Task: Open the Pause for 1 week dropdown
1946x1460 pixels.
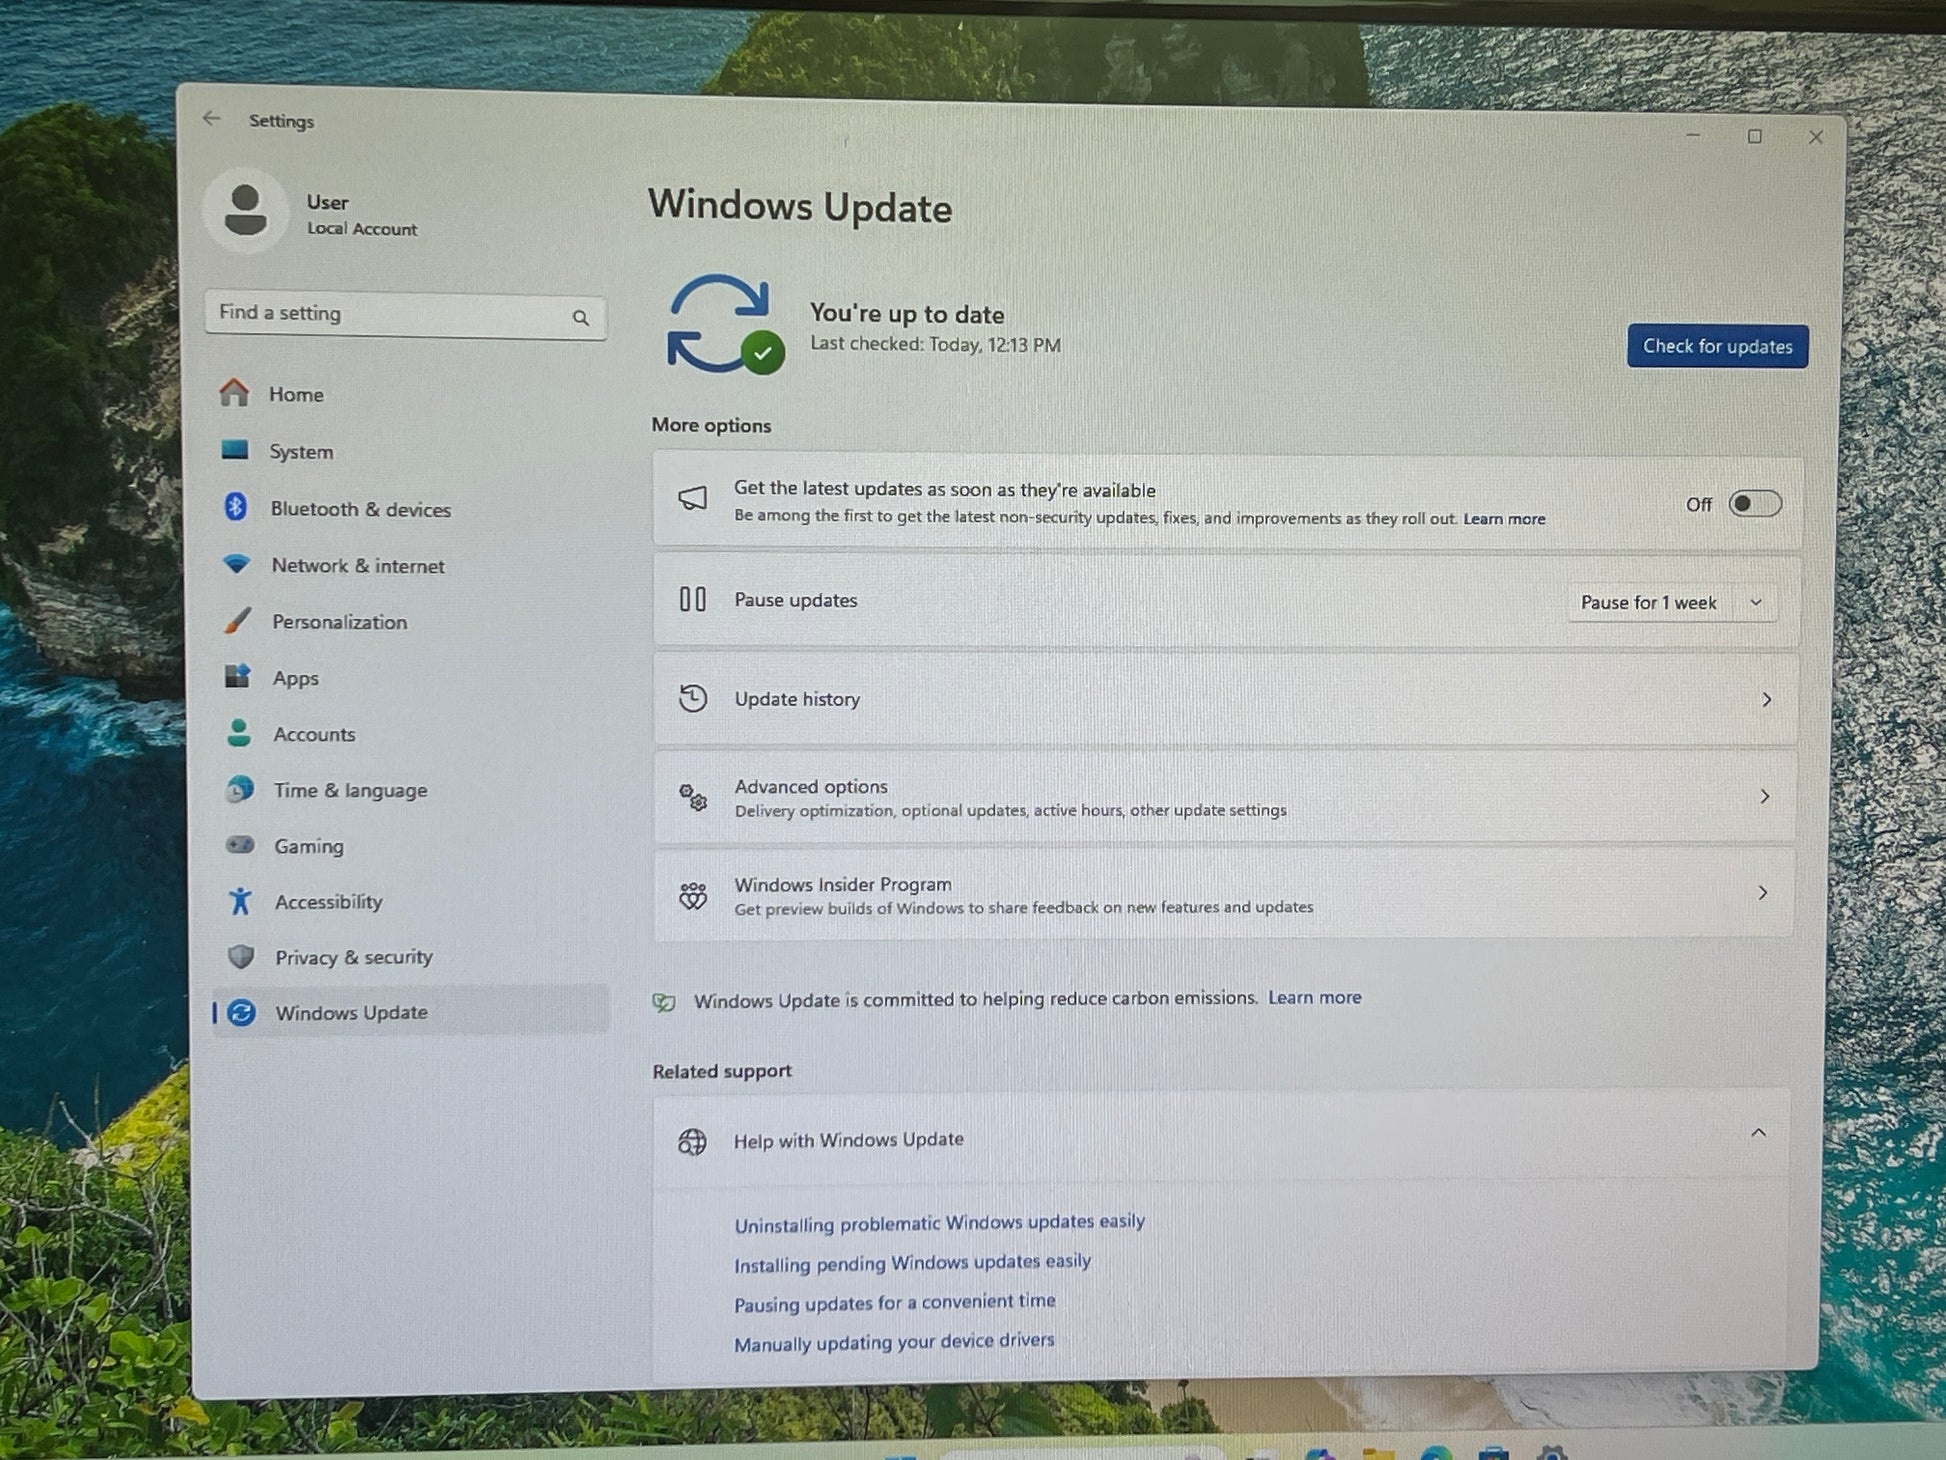Action: (1672, 602)
